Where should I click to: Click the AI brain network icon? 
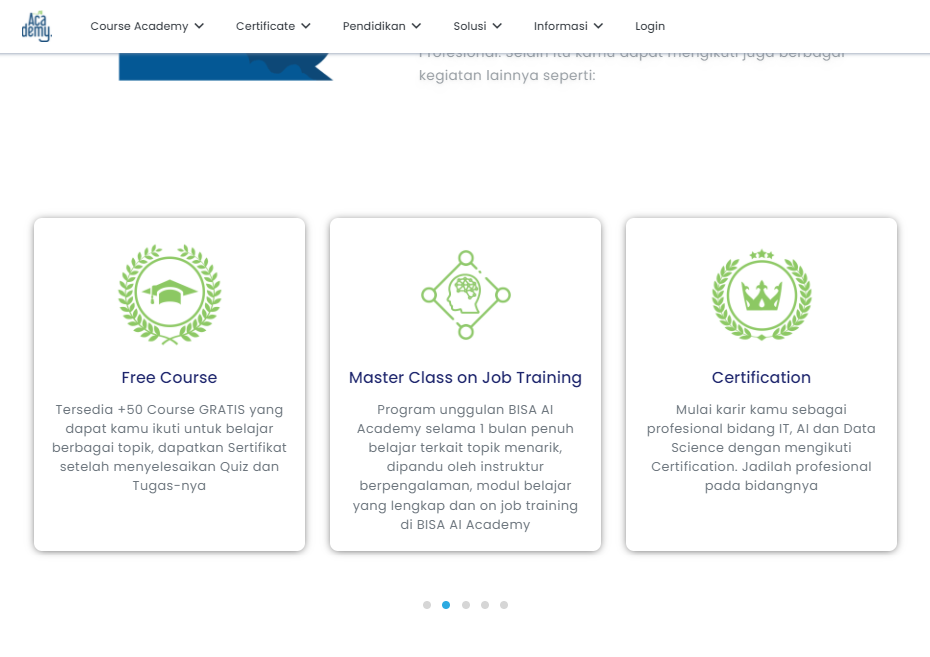pyautogui.click(x=465, y=295)
